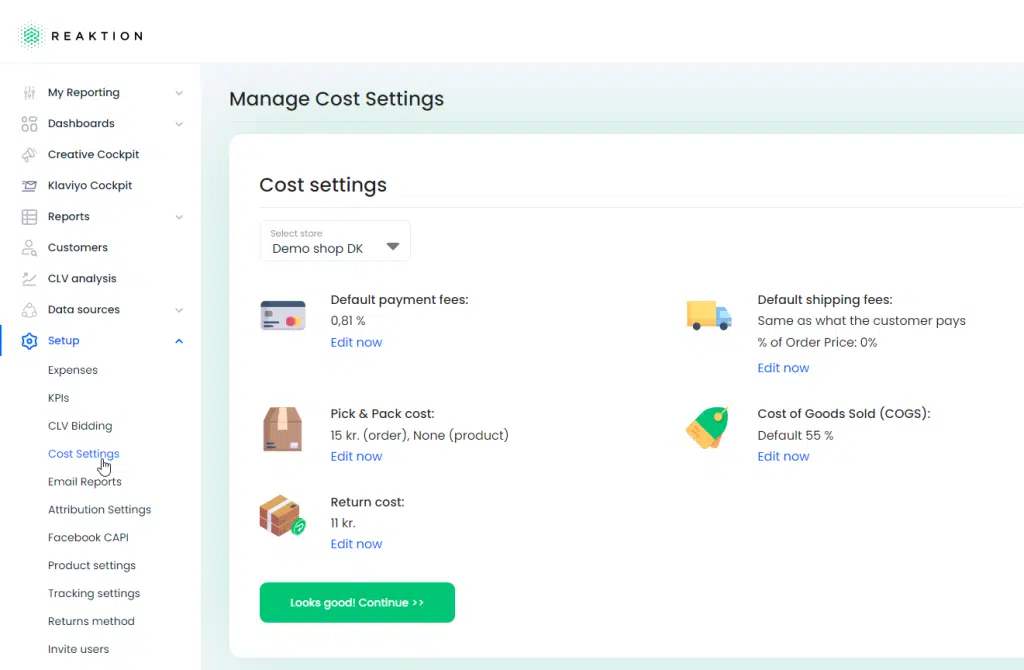Click the My Reporting sliders icon
Screen dimensions: 1024x670
pyautogui.click(x=29, y=93)
